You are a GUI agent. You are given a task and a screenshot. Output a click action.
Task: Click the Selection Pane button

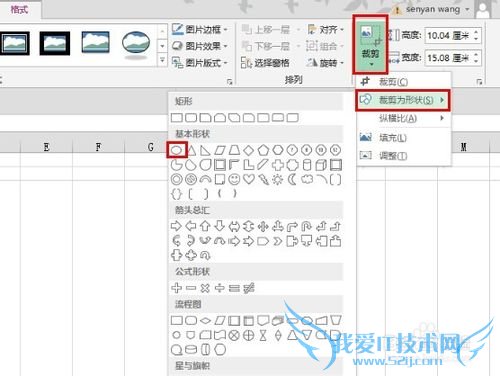[265, 62]
